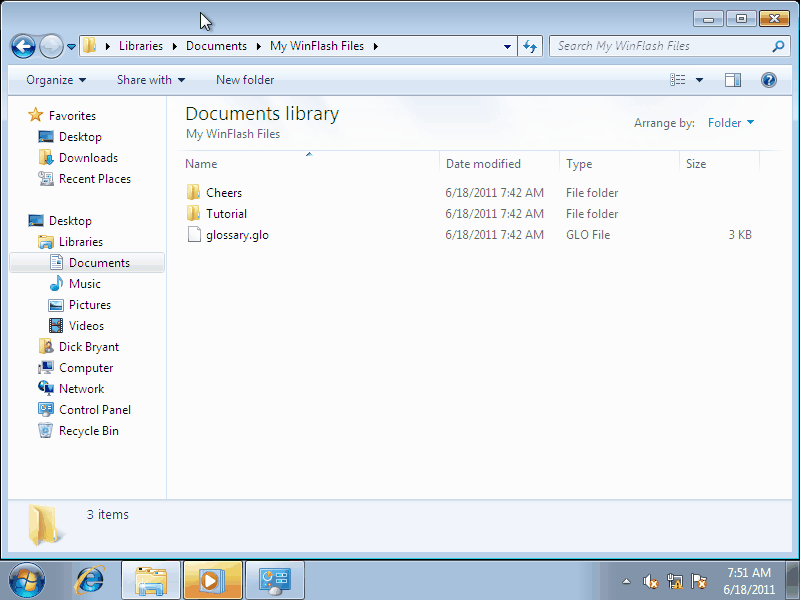The height and width of the screenshot is (600, 800).
Task: Click the muted speaker volume icon
Action: [651, 581]
